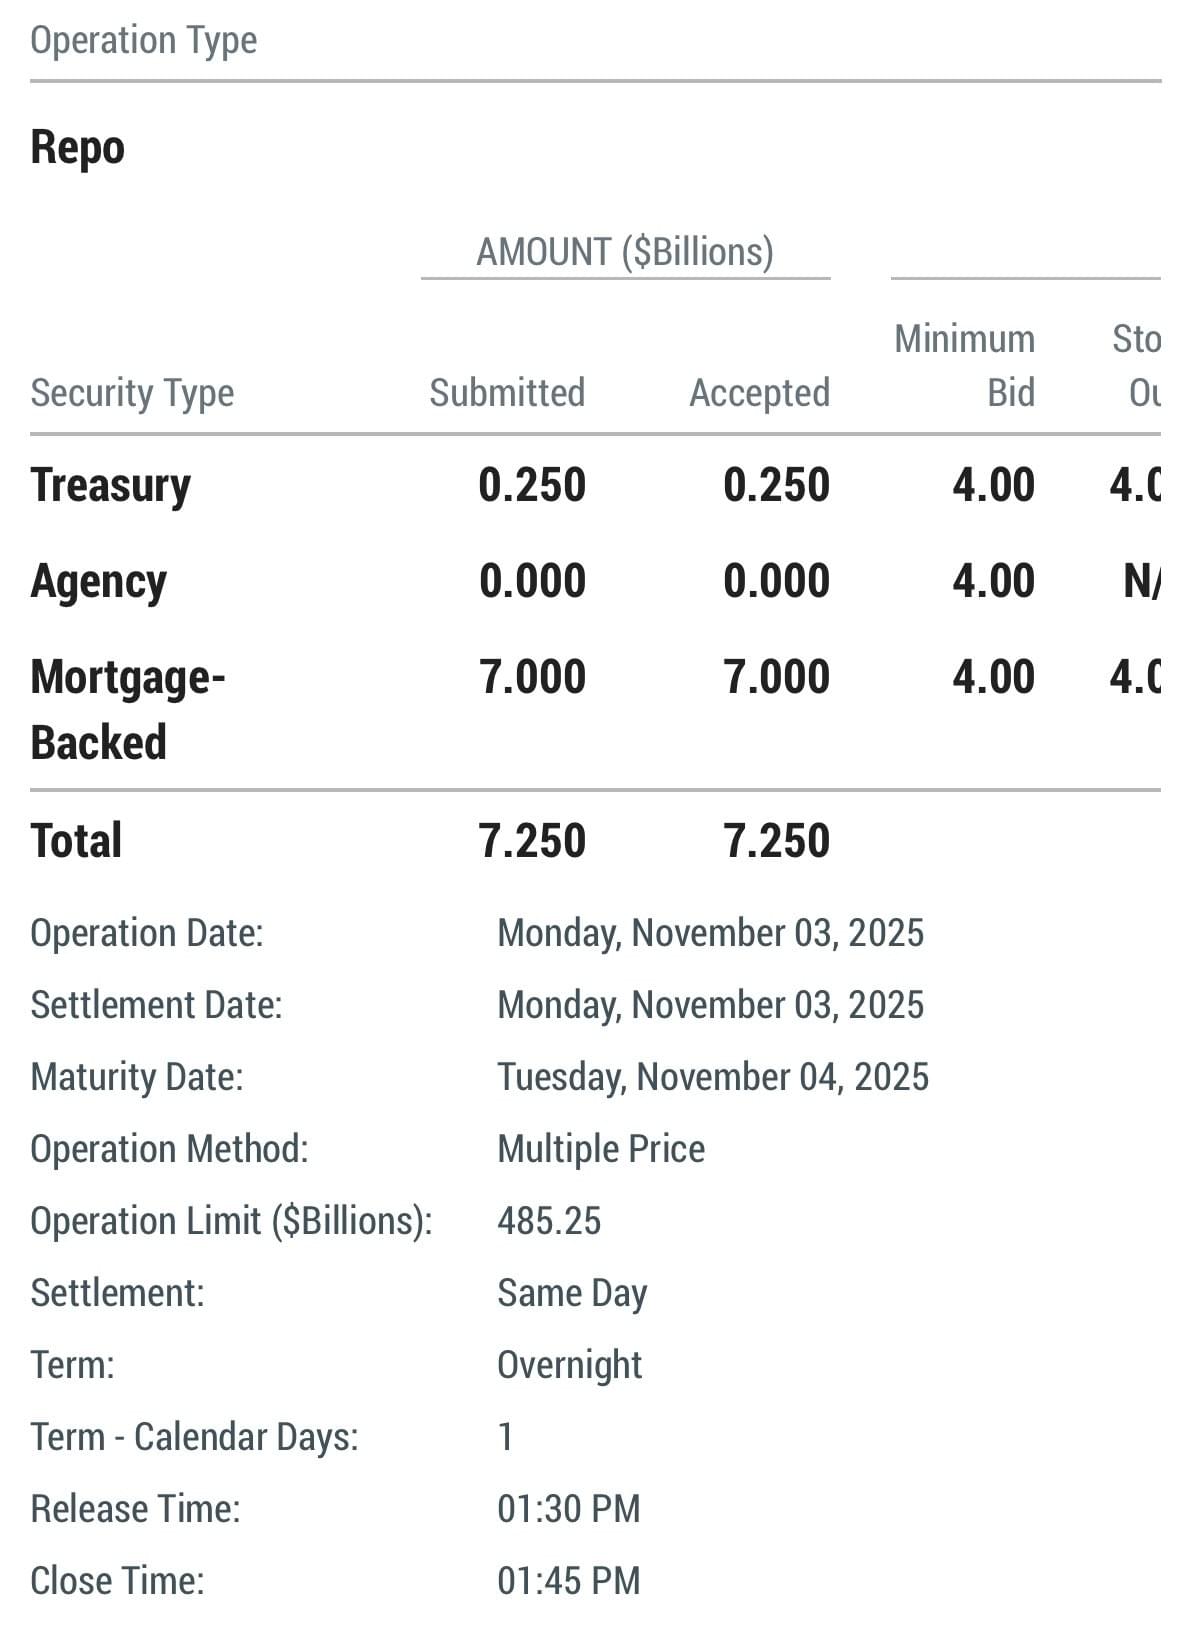Click the "Submitted" column header
The image size is (1178, 1634).
point(507,393)
